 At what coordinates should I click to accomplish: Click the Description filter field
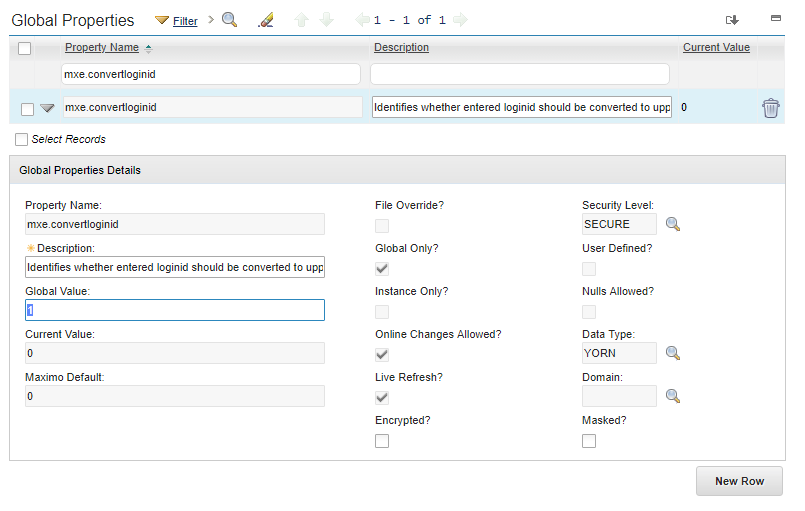520,74
